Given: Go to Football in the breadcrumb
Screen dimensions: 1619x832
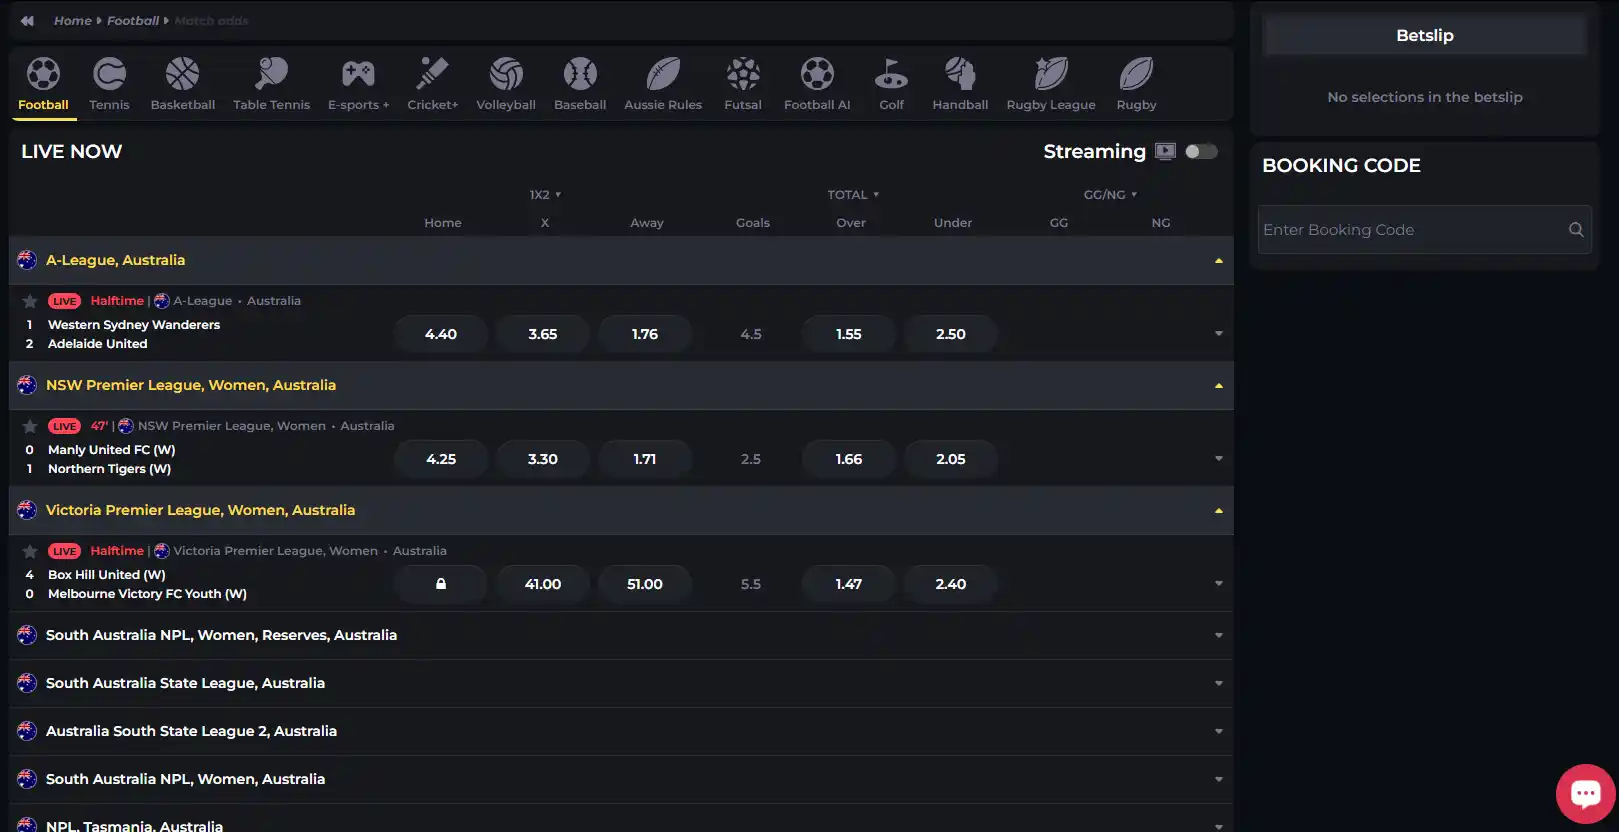Looking at the screenshot, I should coord(133,20).
